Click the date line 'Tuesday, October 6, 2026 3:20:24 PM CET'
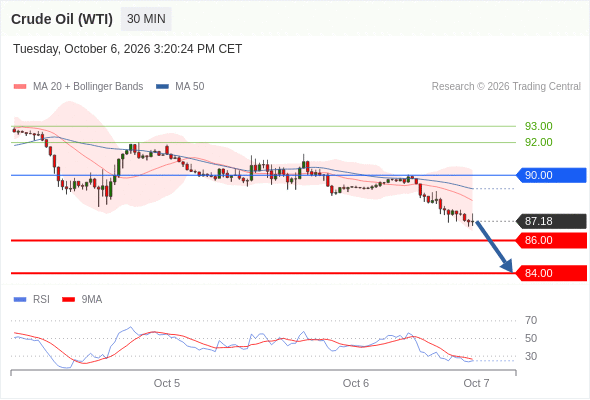 [128, 49]
